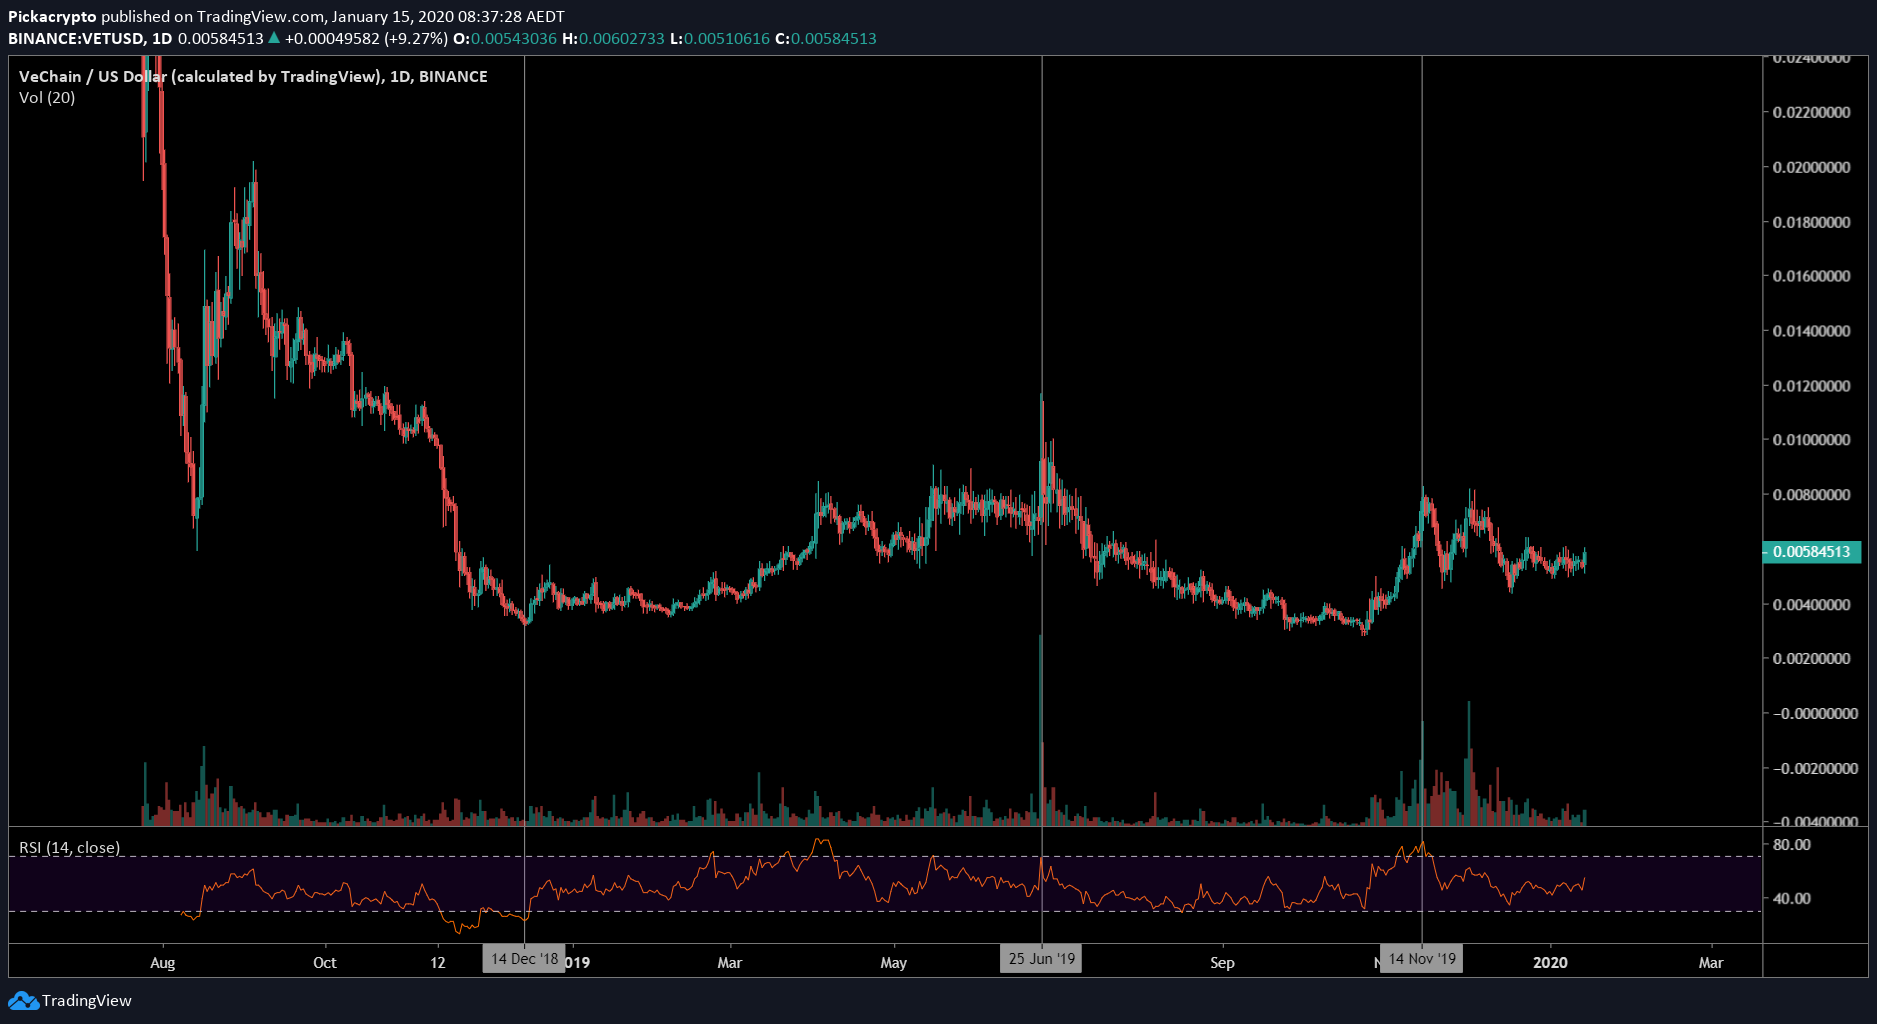The width and height of the screenshot is (1877, 1024).
Task: Click the +9.27% change value
Action: 416,38
